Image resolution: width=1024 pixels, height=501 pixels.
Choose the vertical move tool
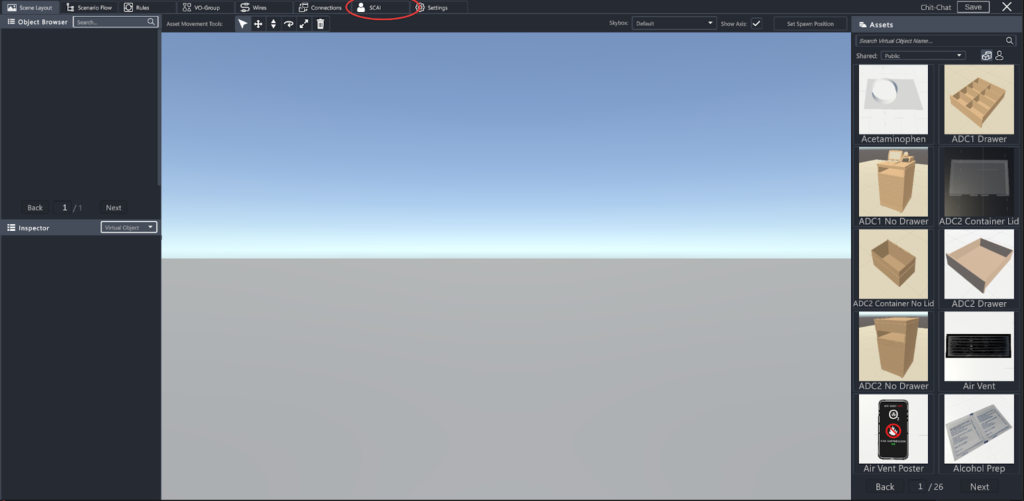coord(273,24)
